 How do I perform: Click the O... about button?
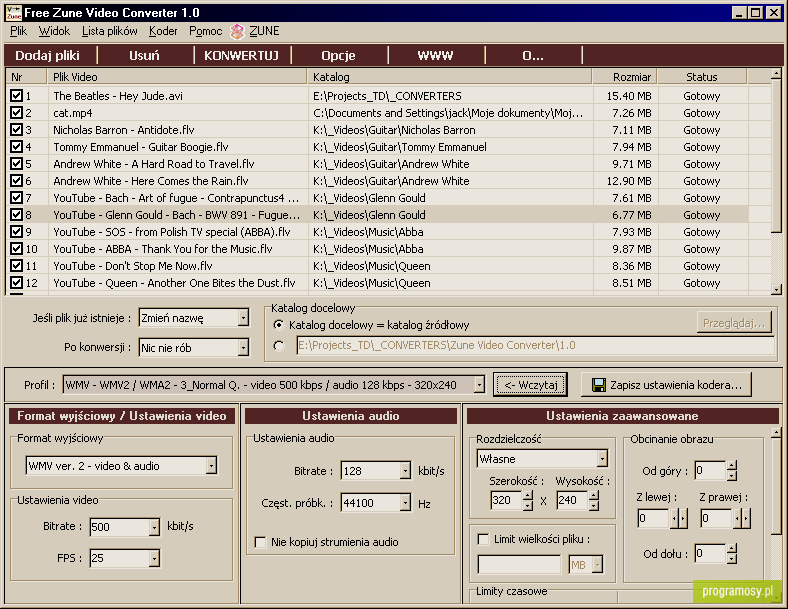pos(533,55)
